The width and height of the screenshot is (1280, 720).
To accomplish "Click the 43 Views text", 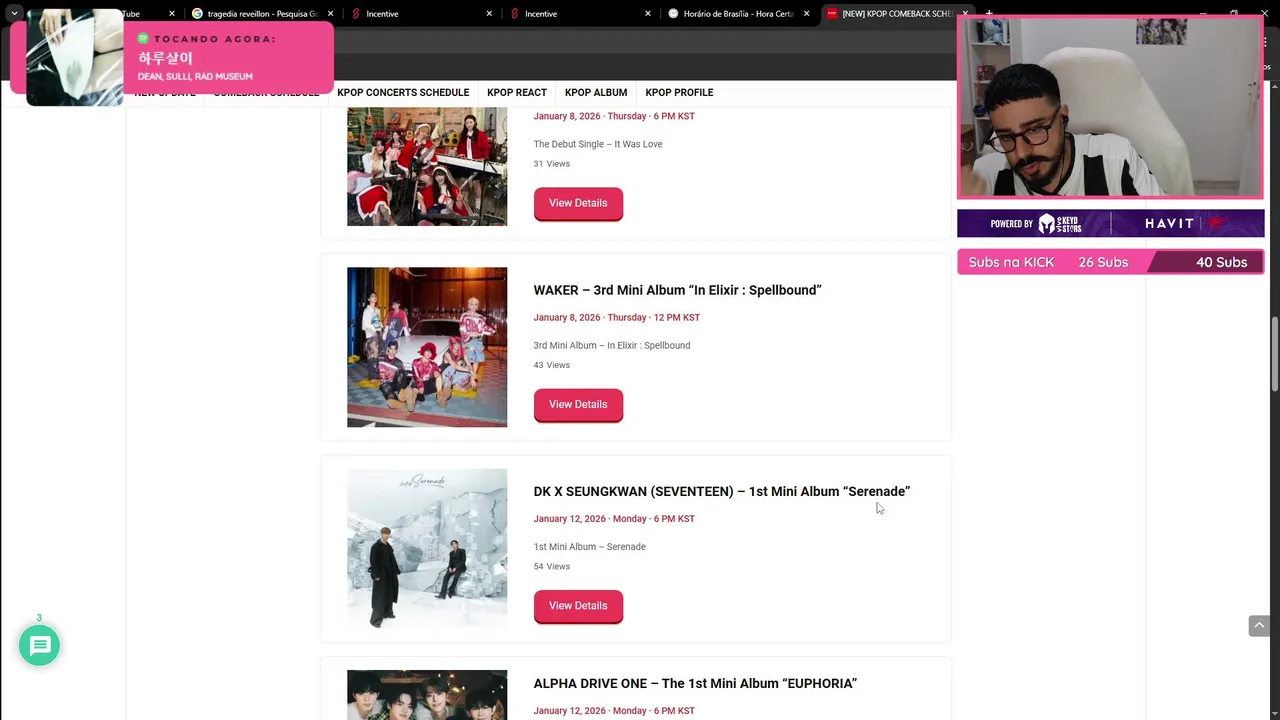I will [x=551, y=365].
